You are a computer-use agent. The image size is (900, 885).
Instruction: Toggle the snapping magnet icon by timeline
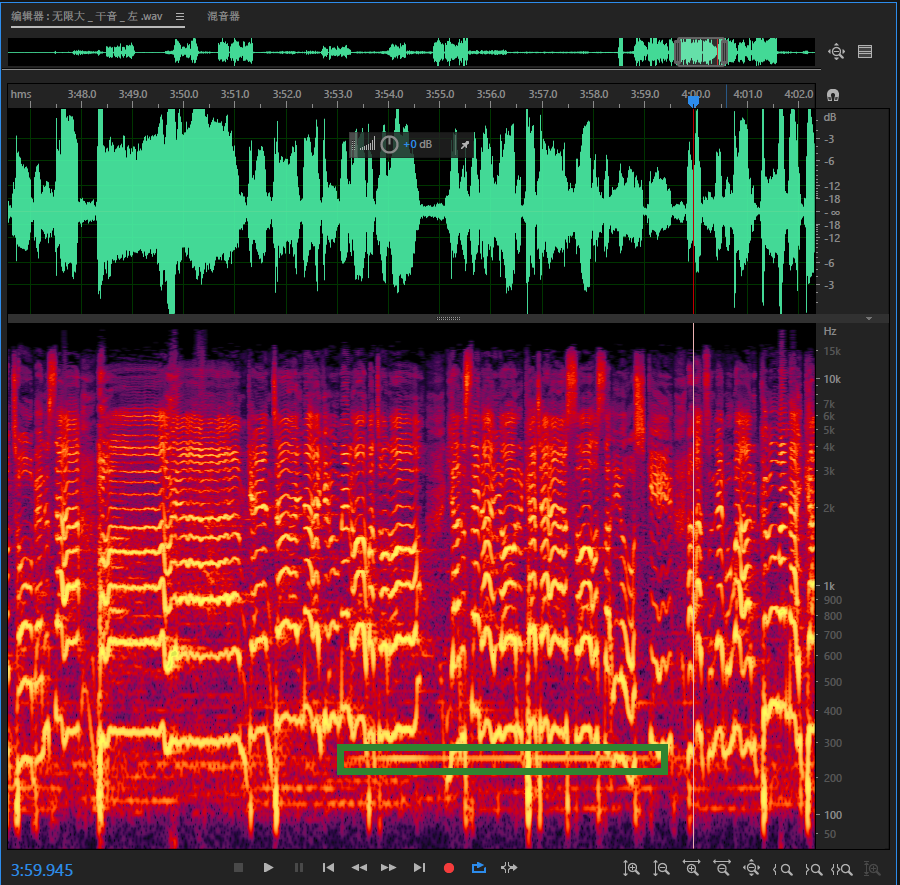(833, 95)
